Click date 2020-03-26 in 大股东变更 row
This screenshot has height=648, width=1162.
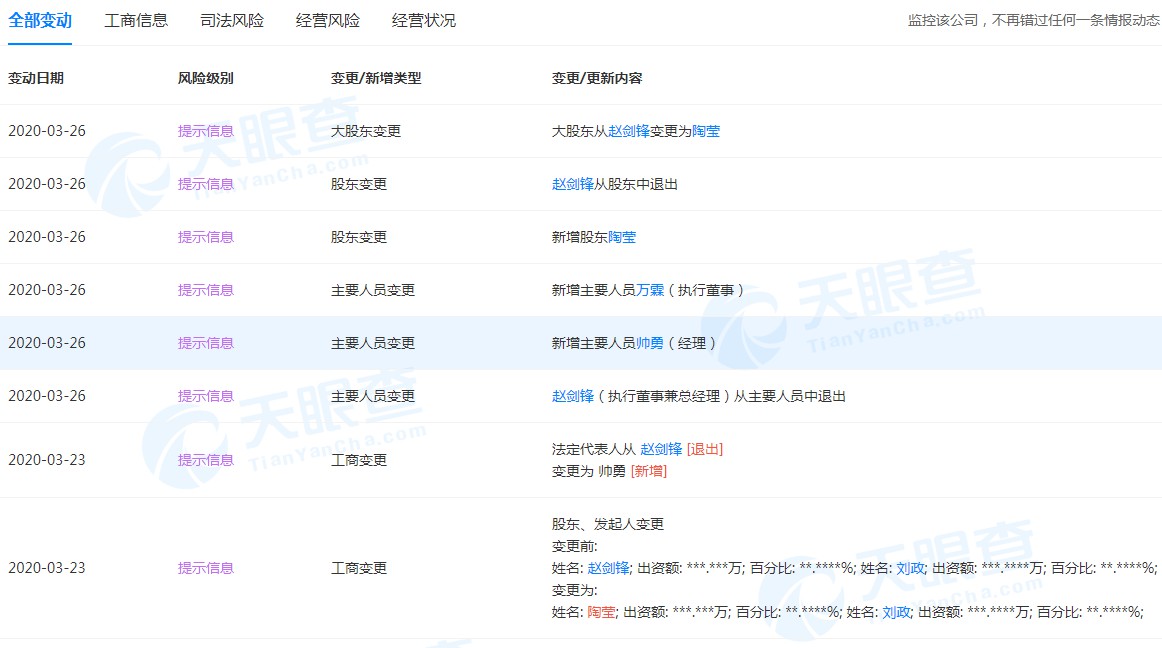click(x=47, y=131)
